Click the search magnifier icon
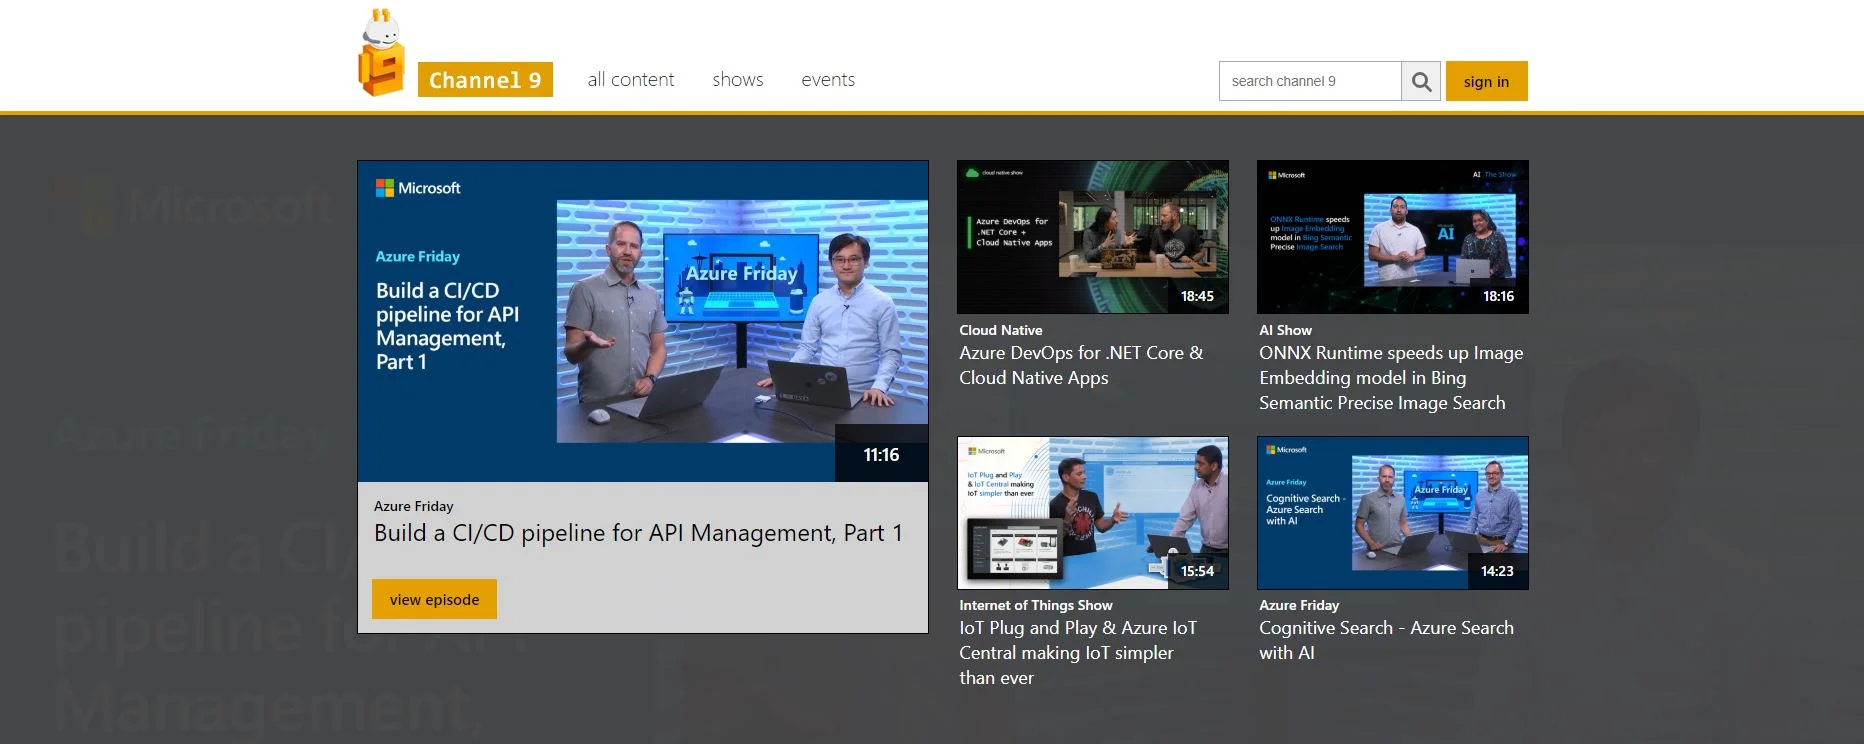Image resolution: width=1864 pixels, height=744 pixels. 1421,81
